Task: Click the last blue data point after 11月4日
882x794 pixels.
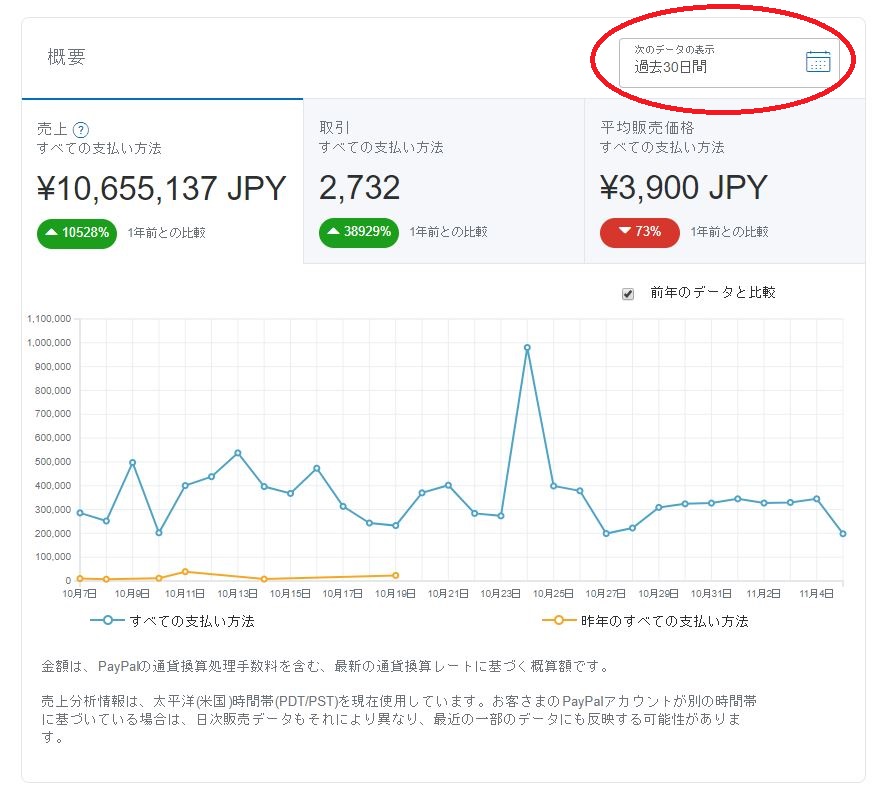Action: [x=843, y=534]
